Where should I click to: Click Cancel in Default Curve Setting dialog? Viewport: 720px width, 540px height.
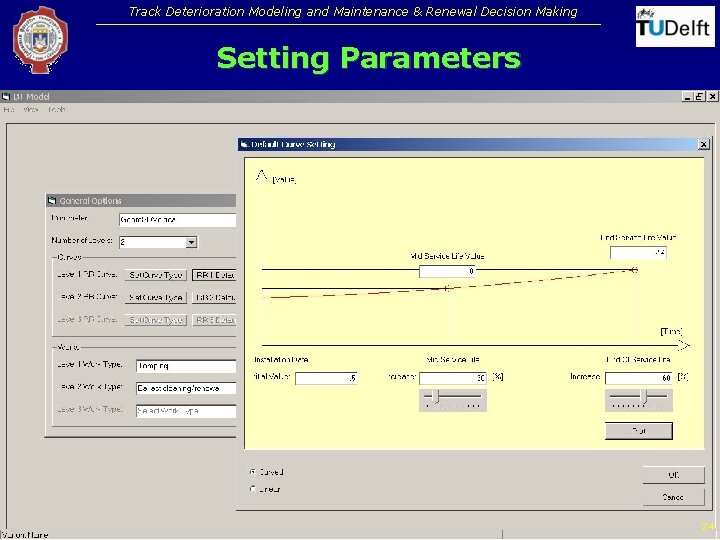click(673, 497)
